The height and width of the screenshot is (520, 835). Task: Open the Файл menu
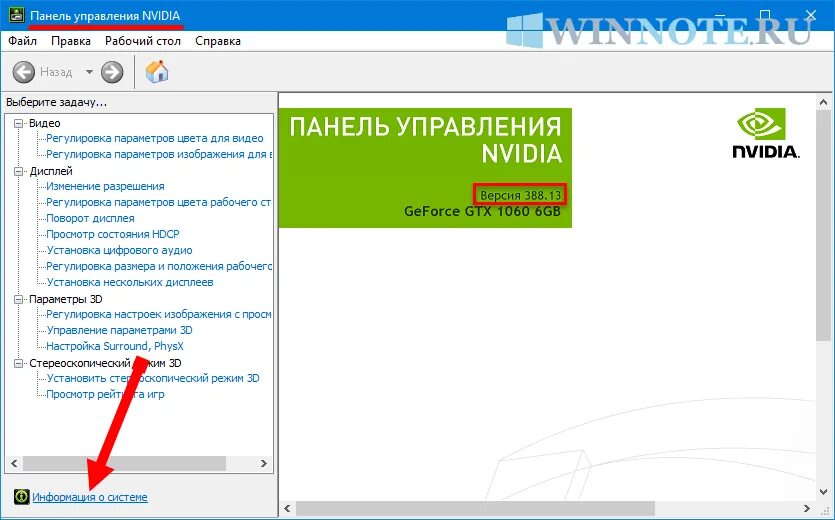coord(22,41)
